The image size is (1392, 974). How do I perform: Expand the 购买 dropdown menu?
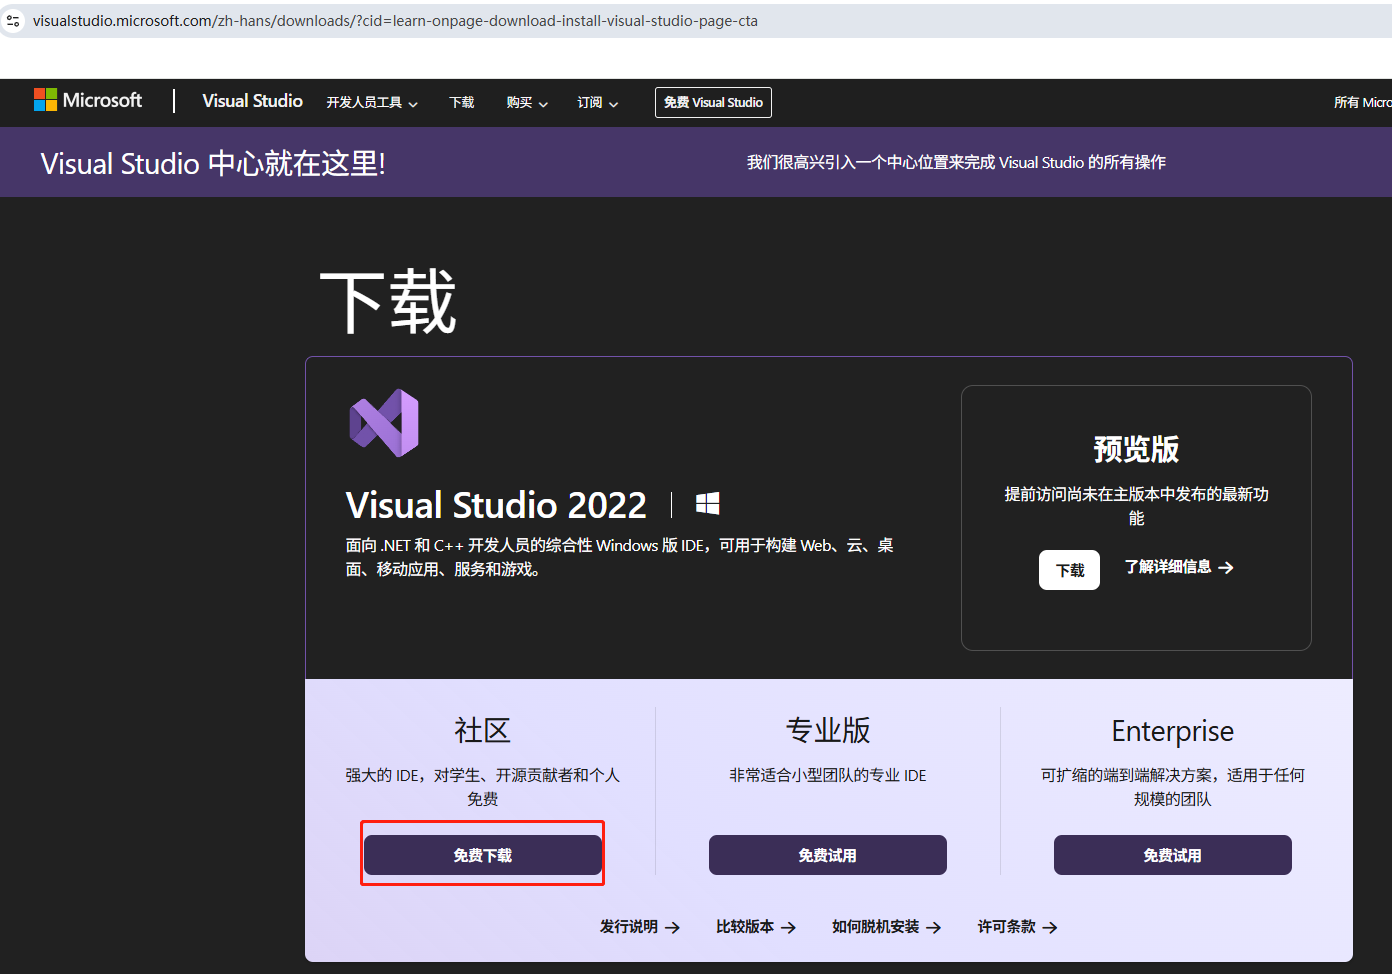coord(527,102)
